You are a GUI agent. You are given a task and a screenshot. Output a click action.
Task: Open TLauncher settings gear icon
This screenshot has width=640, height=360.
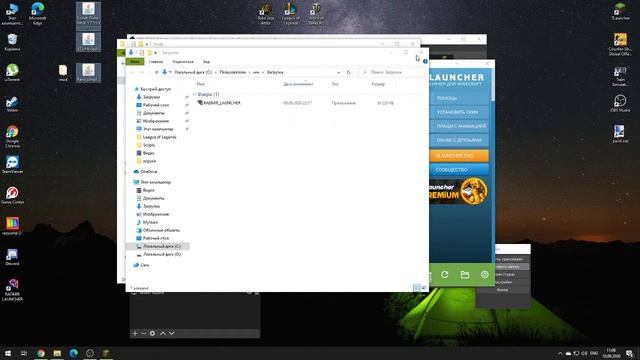pyautogui.click(x=484, y=275)
